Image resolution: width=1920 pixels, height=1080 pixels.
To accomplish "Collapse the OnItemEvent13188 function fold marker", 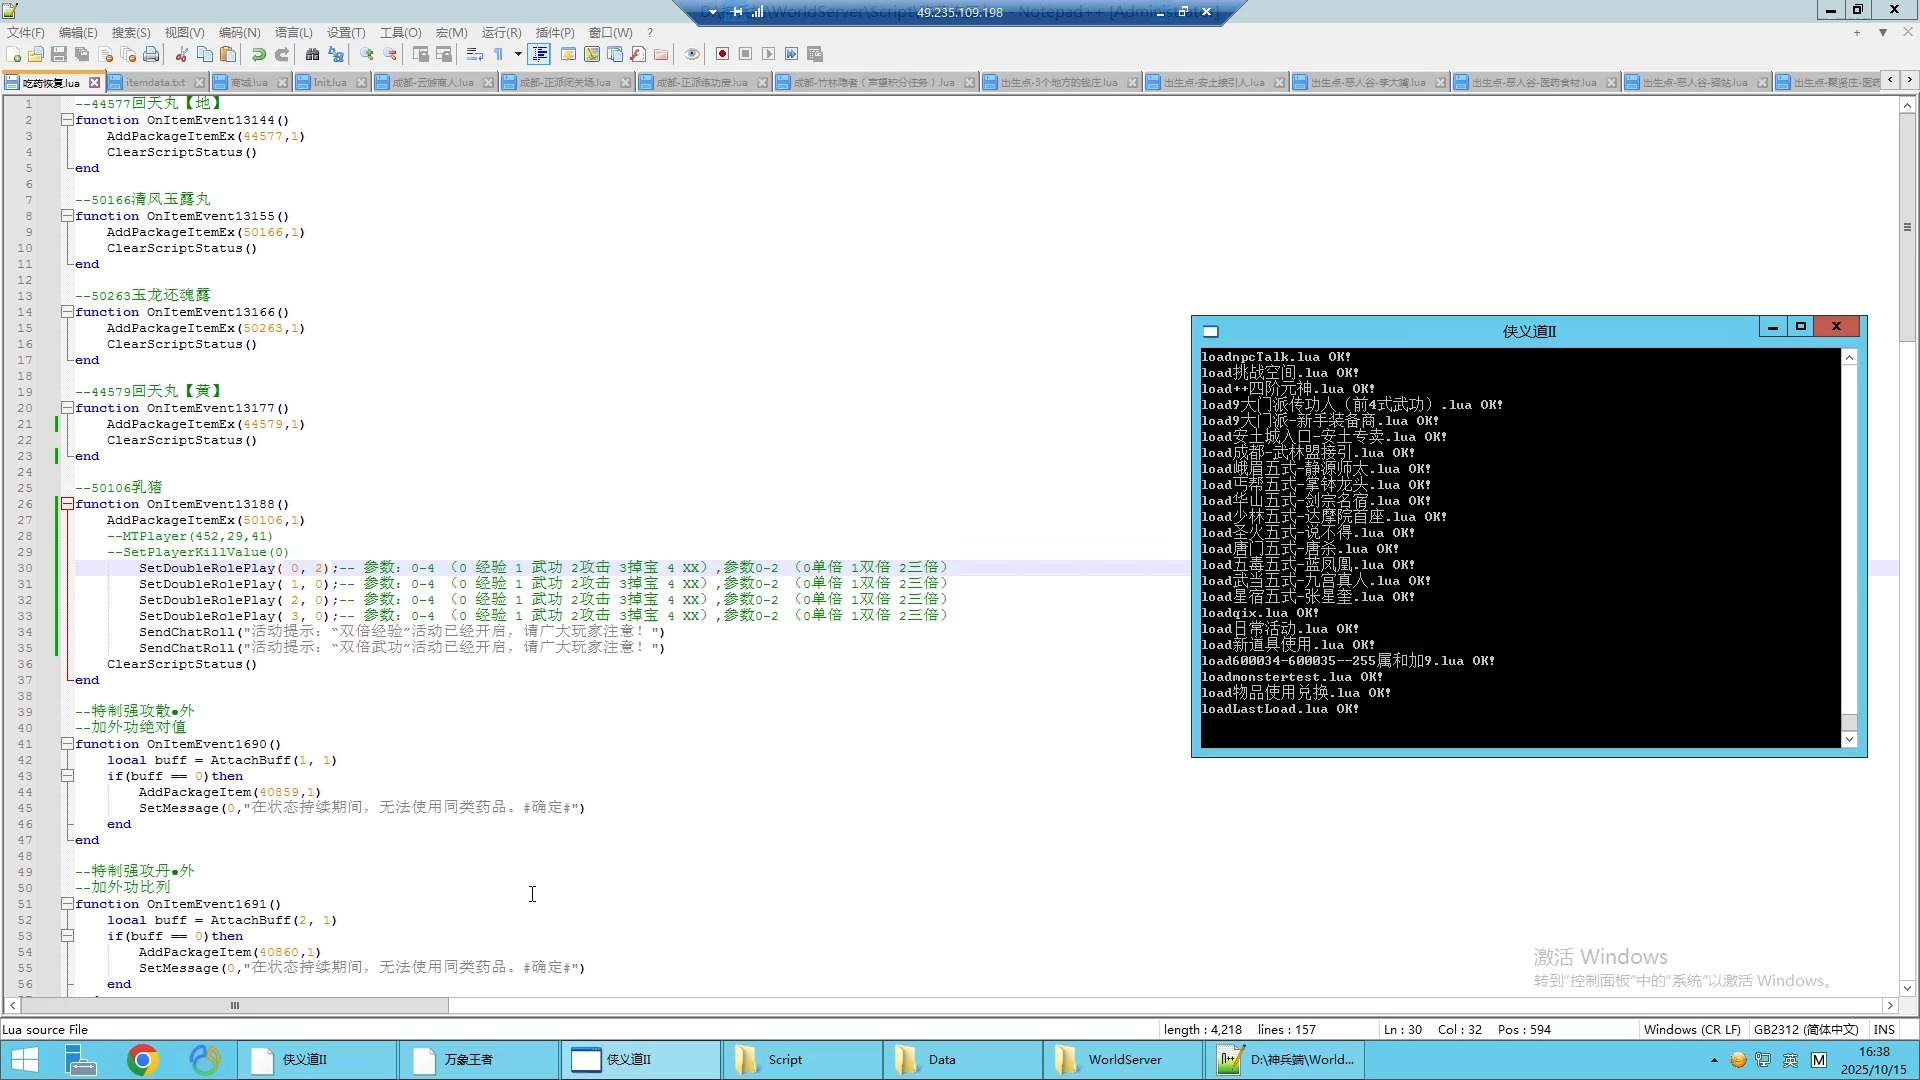I will tap(67, 504).
